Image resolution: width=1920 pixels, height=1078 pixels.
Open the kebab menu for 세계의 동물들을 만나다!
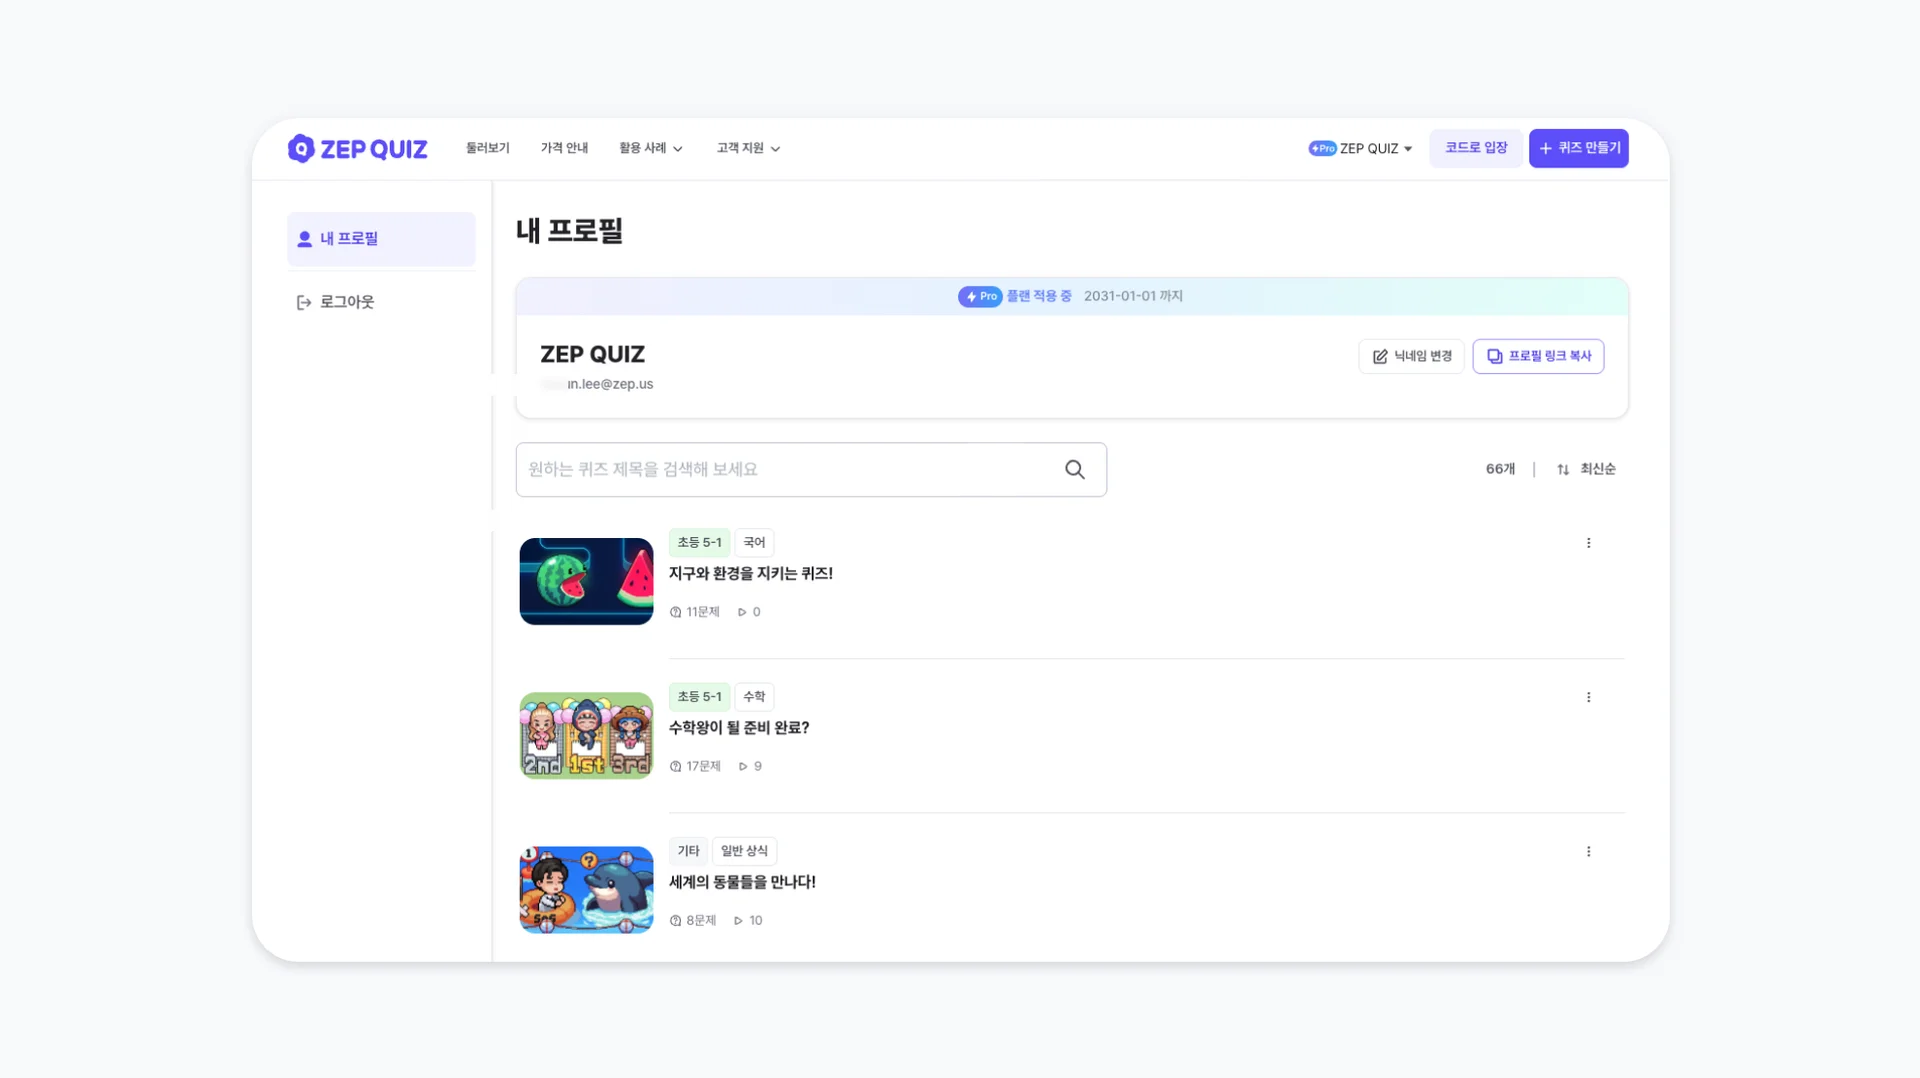(1588, 851)
